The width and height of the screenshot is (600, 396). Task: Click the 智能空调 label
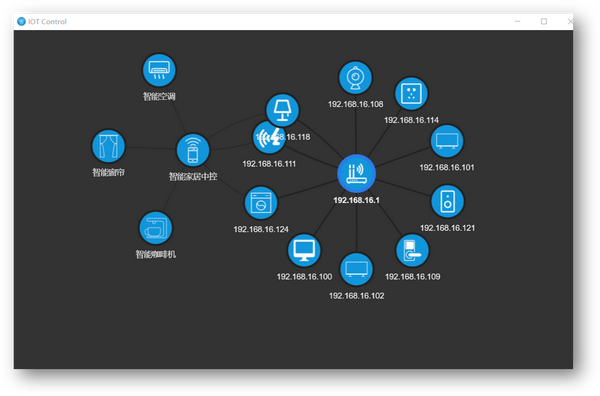coord(159,96)
